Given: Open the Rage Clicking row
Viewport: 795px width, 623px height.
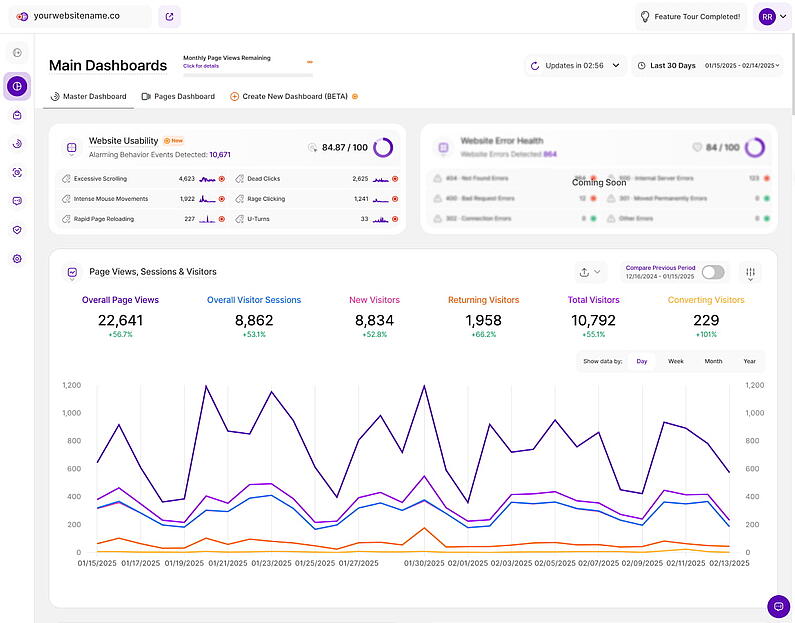Looking at the screenshot, I should [317, 199].
